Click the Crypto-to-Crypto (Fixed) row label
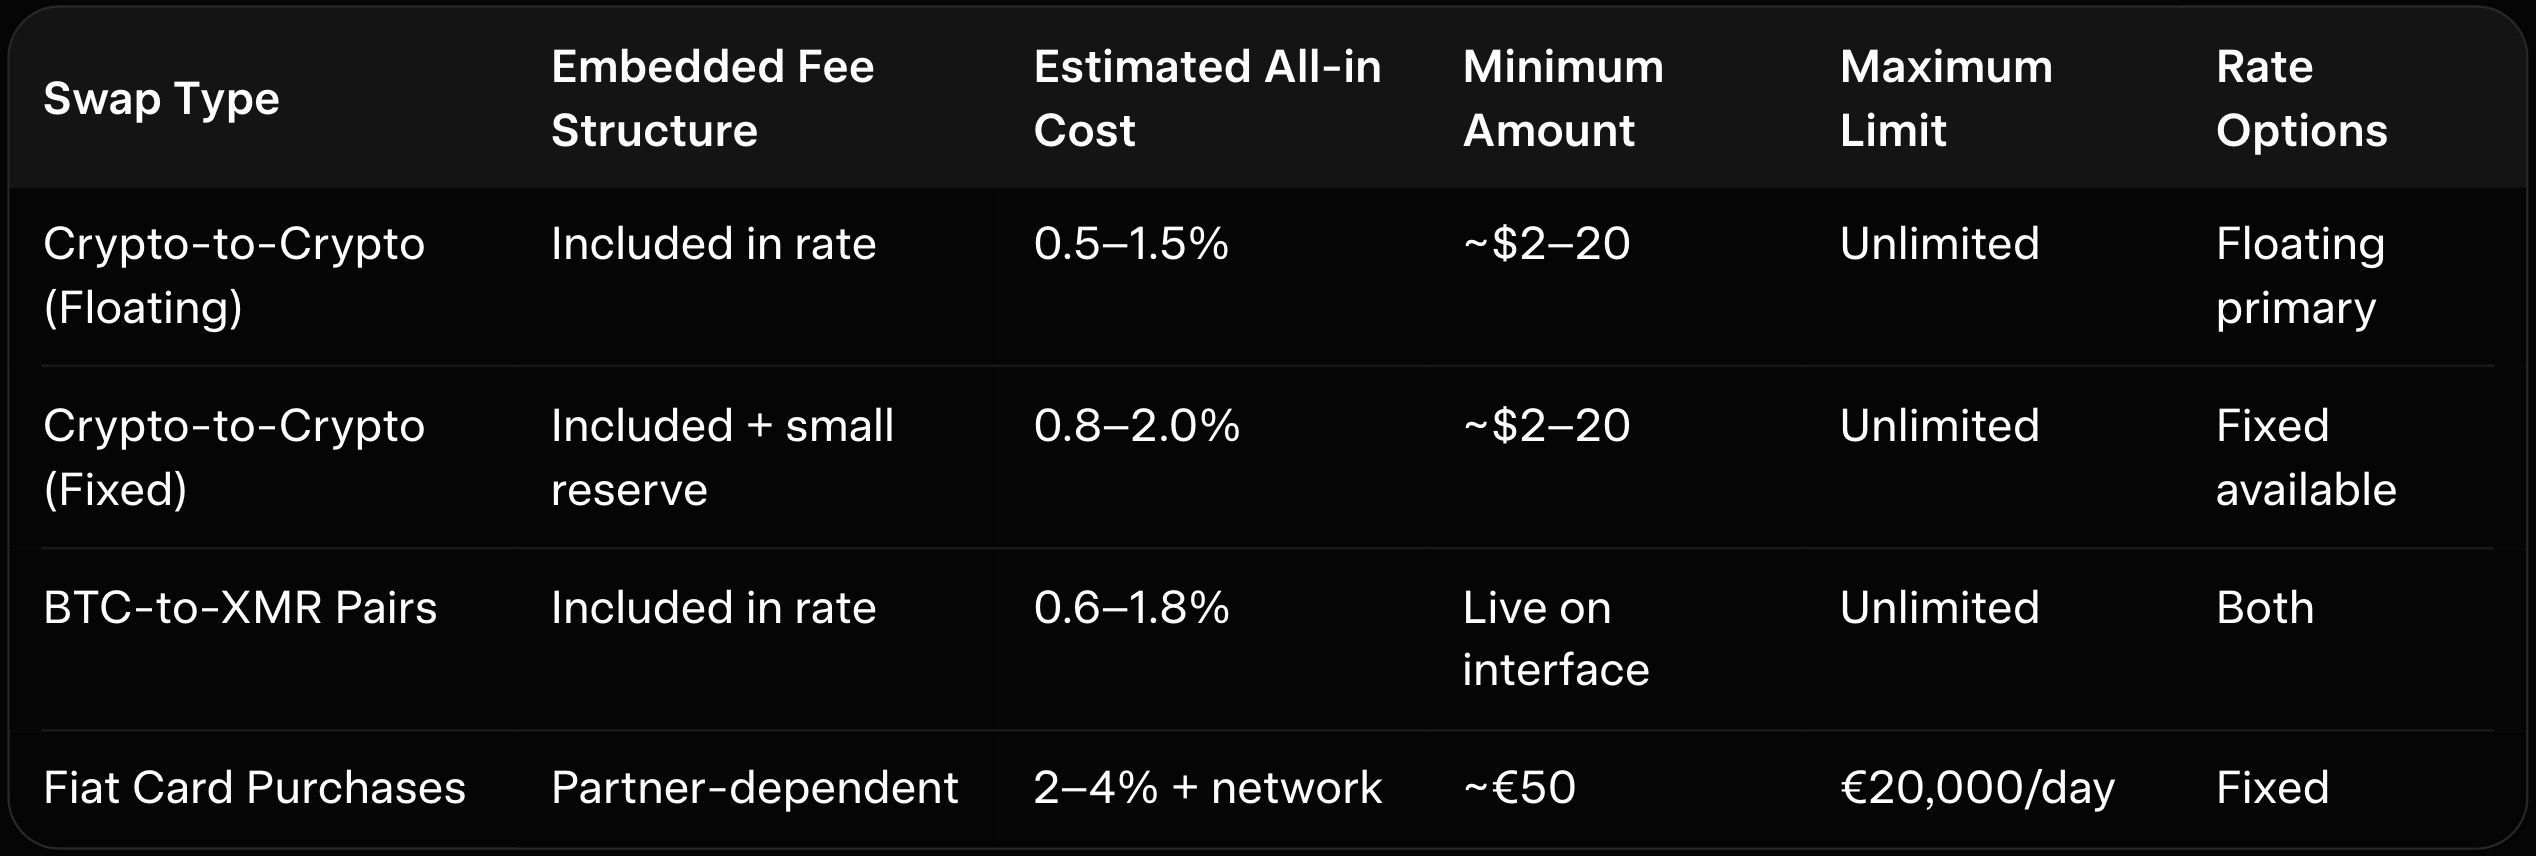The width and height of the screenshot is (2536, 856). (x=233, y=457)
